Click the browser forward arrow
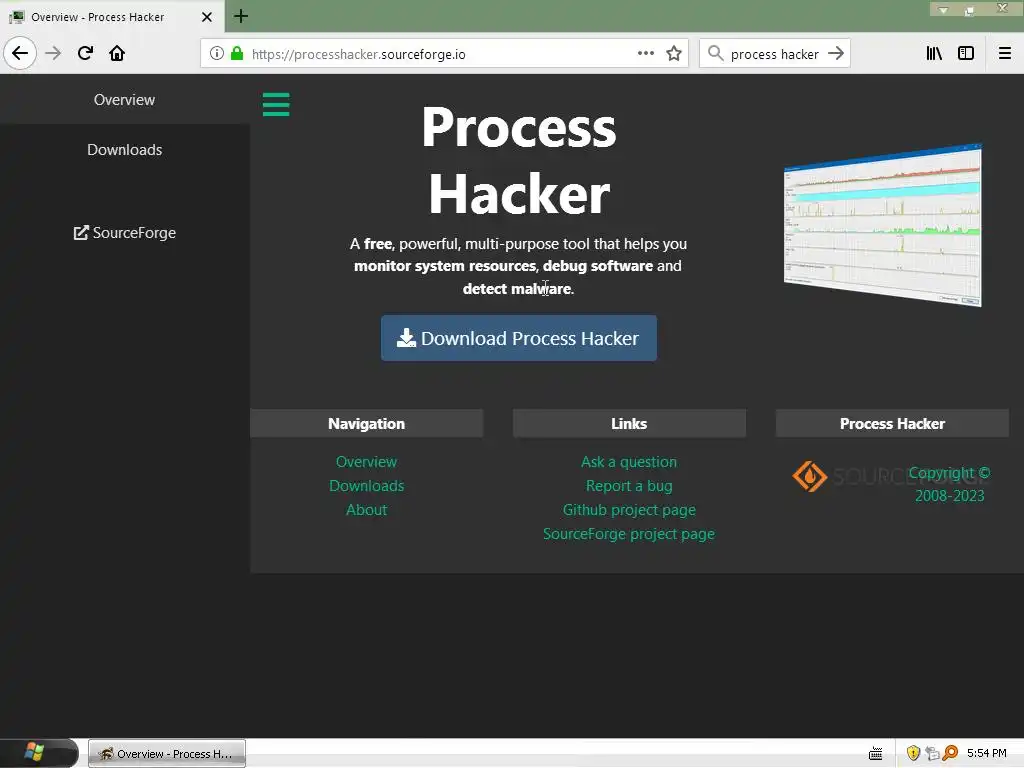The height and width of the screenshot is (768, 1024). [53, 53]
